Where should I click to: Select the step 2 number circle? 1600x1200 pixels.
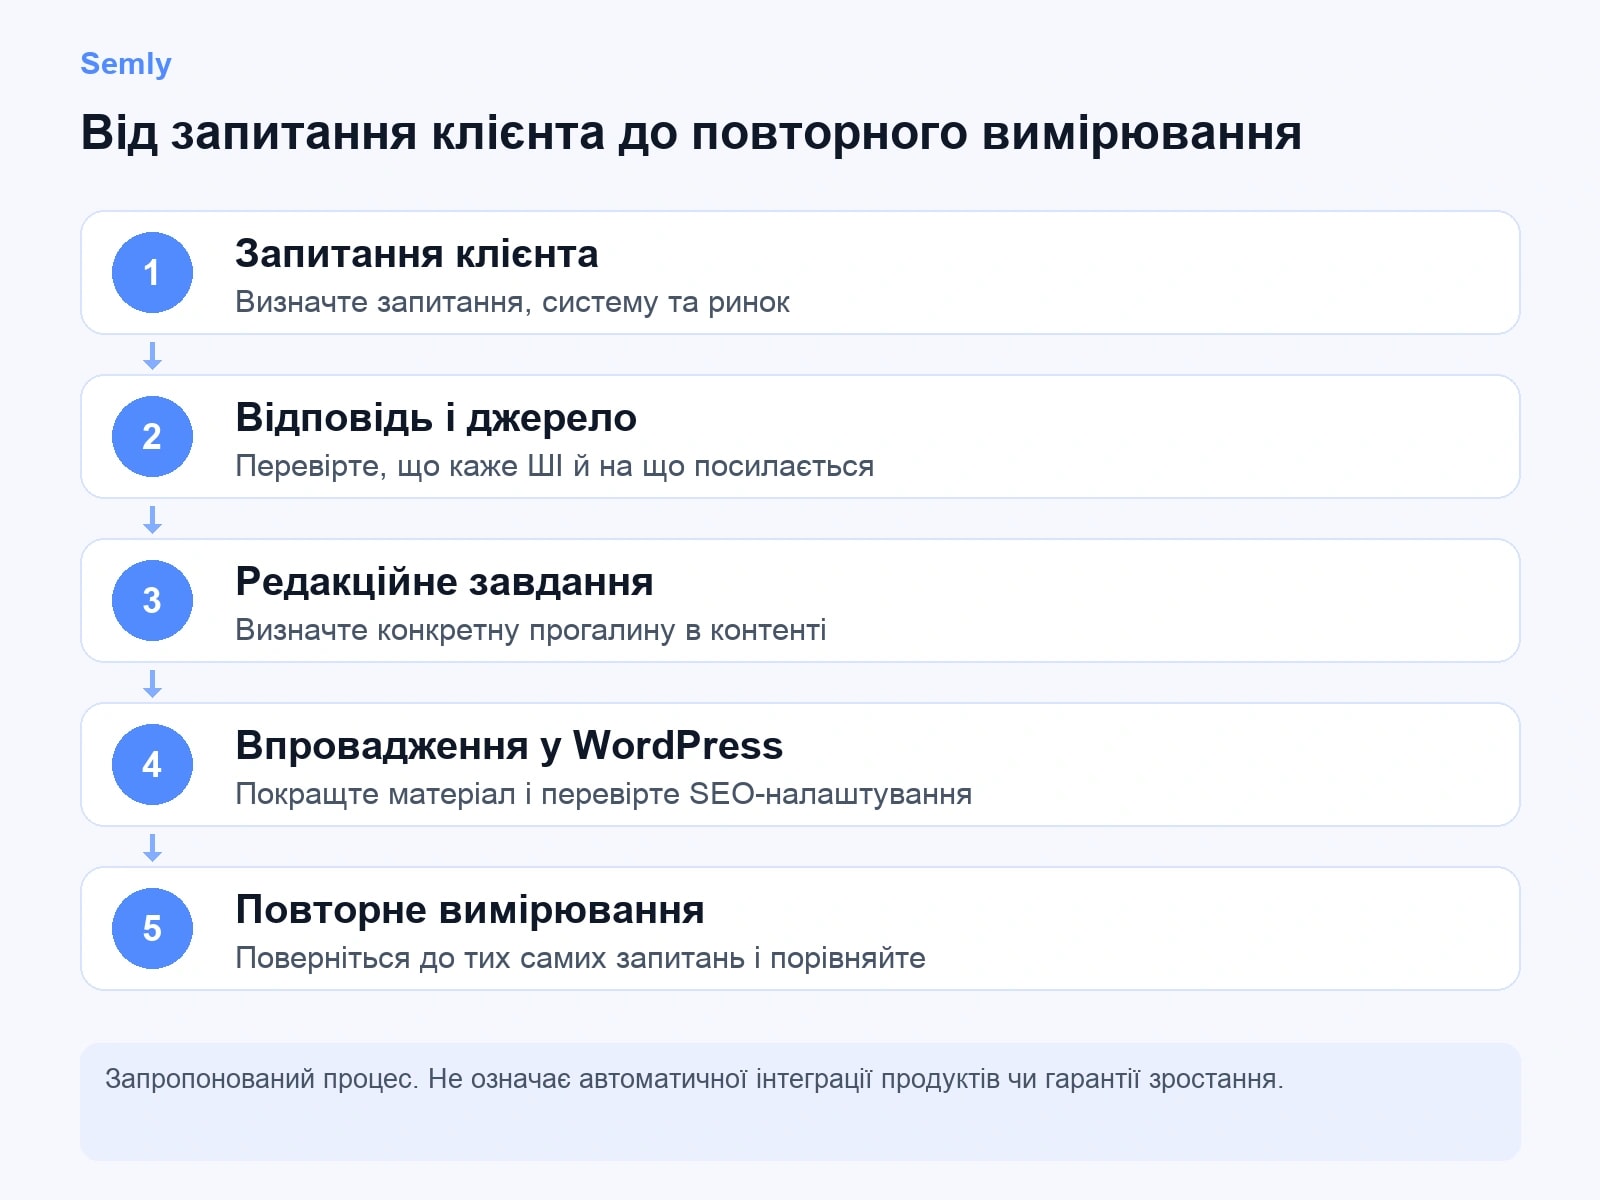[152, 436]
